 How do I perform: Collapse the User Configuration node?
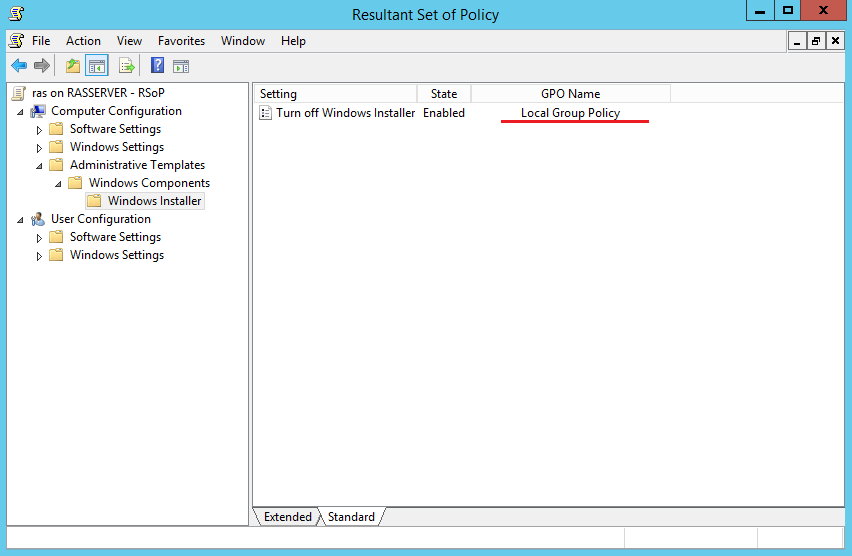tap(21, 220)
